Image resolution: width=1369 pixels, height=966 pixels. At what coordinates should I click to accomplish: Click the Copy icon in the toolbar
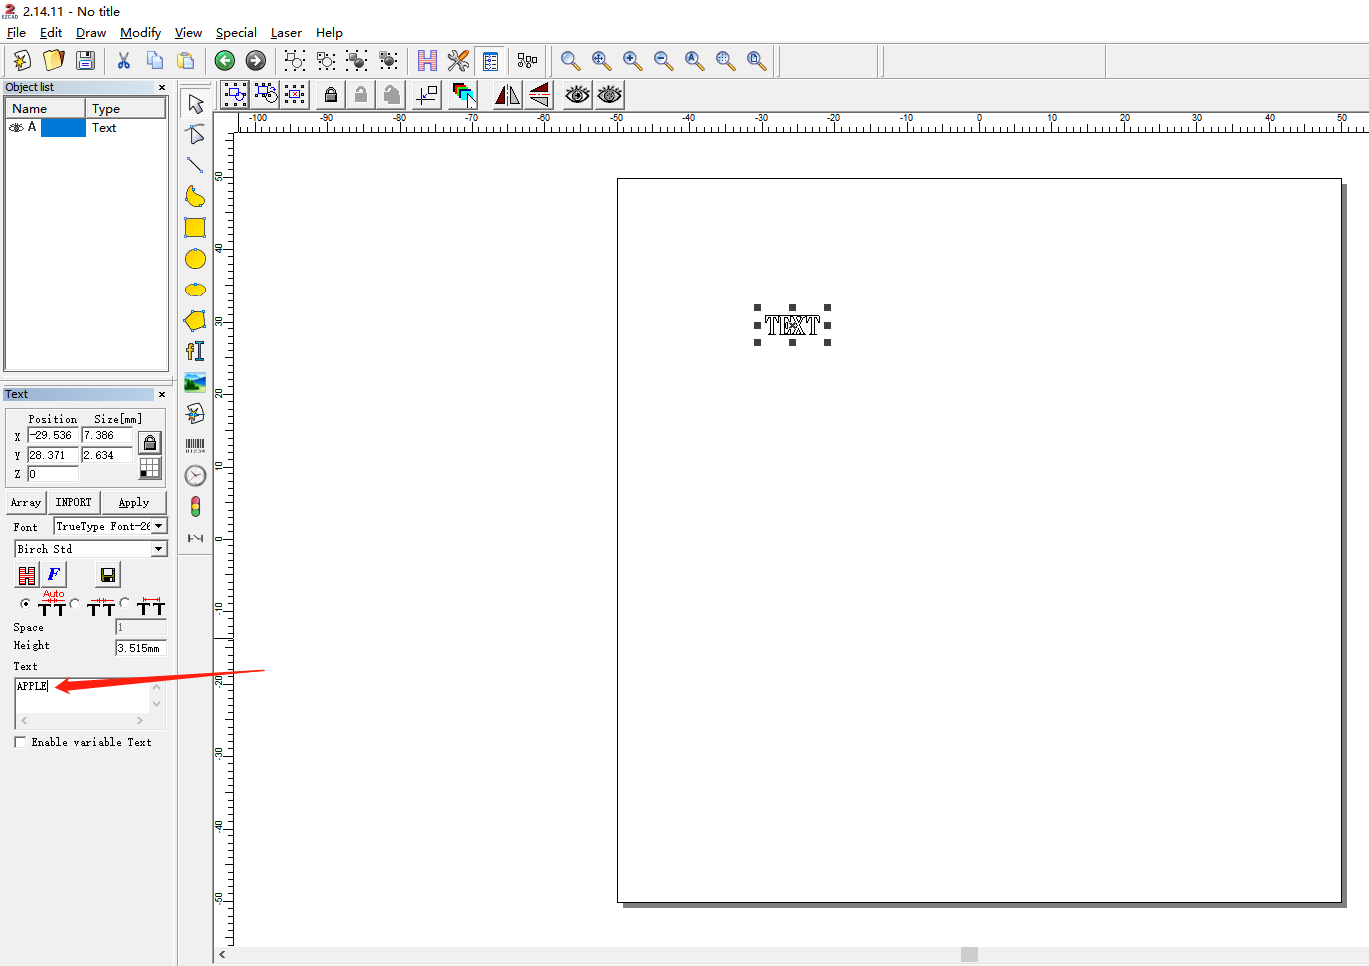(154, 61)
